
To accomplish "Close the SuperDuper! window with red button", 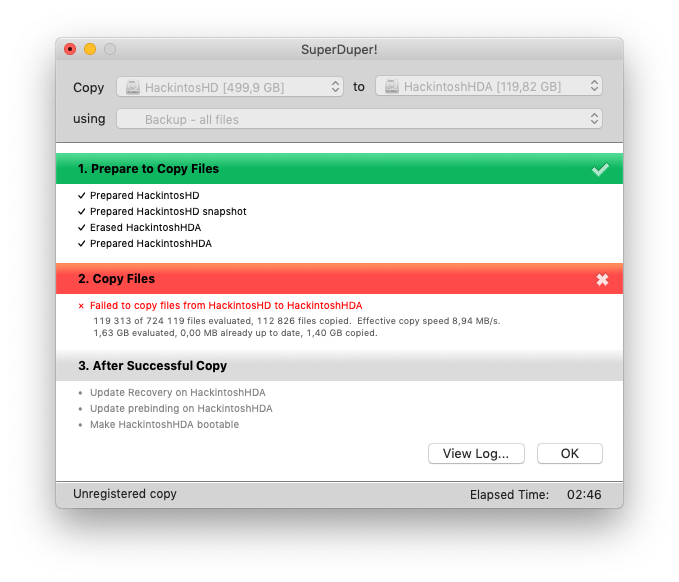I will pyautogui.click(x=70, y=49).
